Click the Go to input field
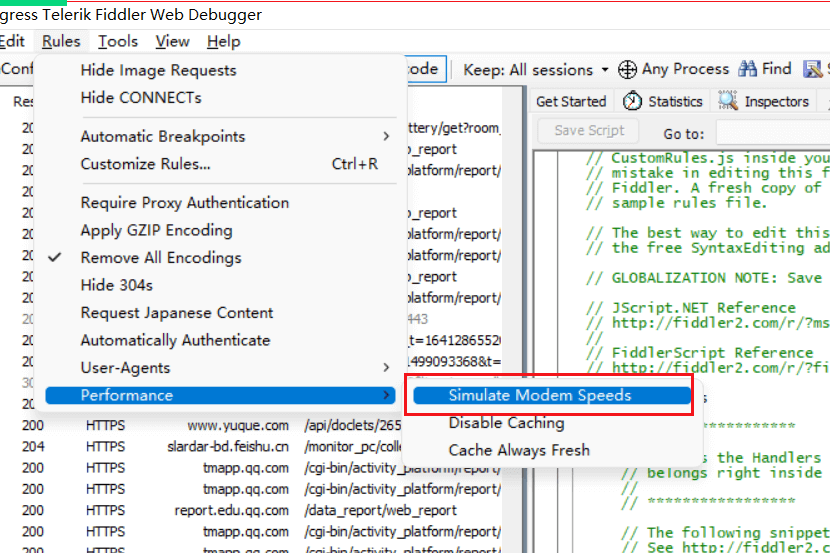Screen dimensions: 830x553 [x=773, y=132]
